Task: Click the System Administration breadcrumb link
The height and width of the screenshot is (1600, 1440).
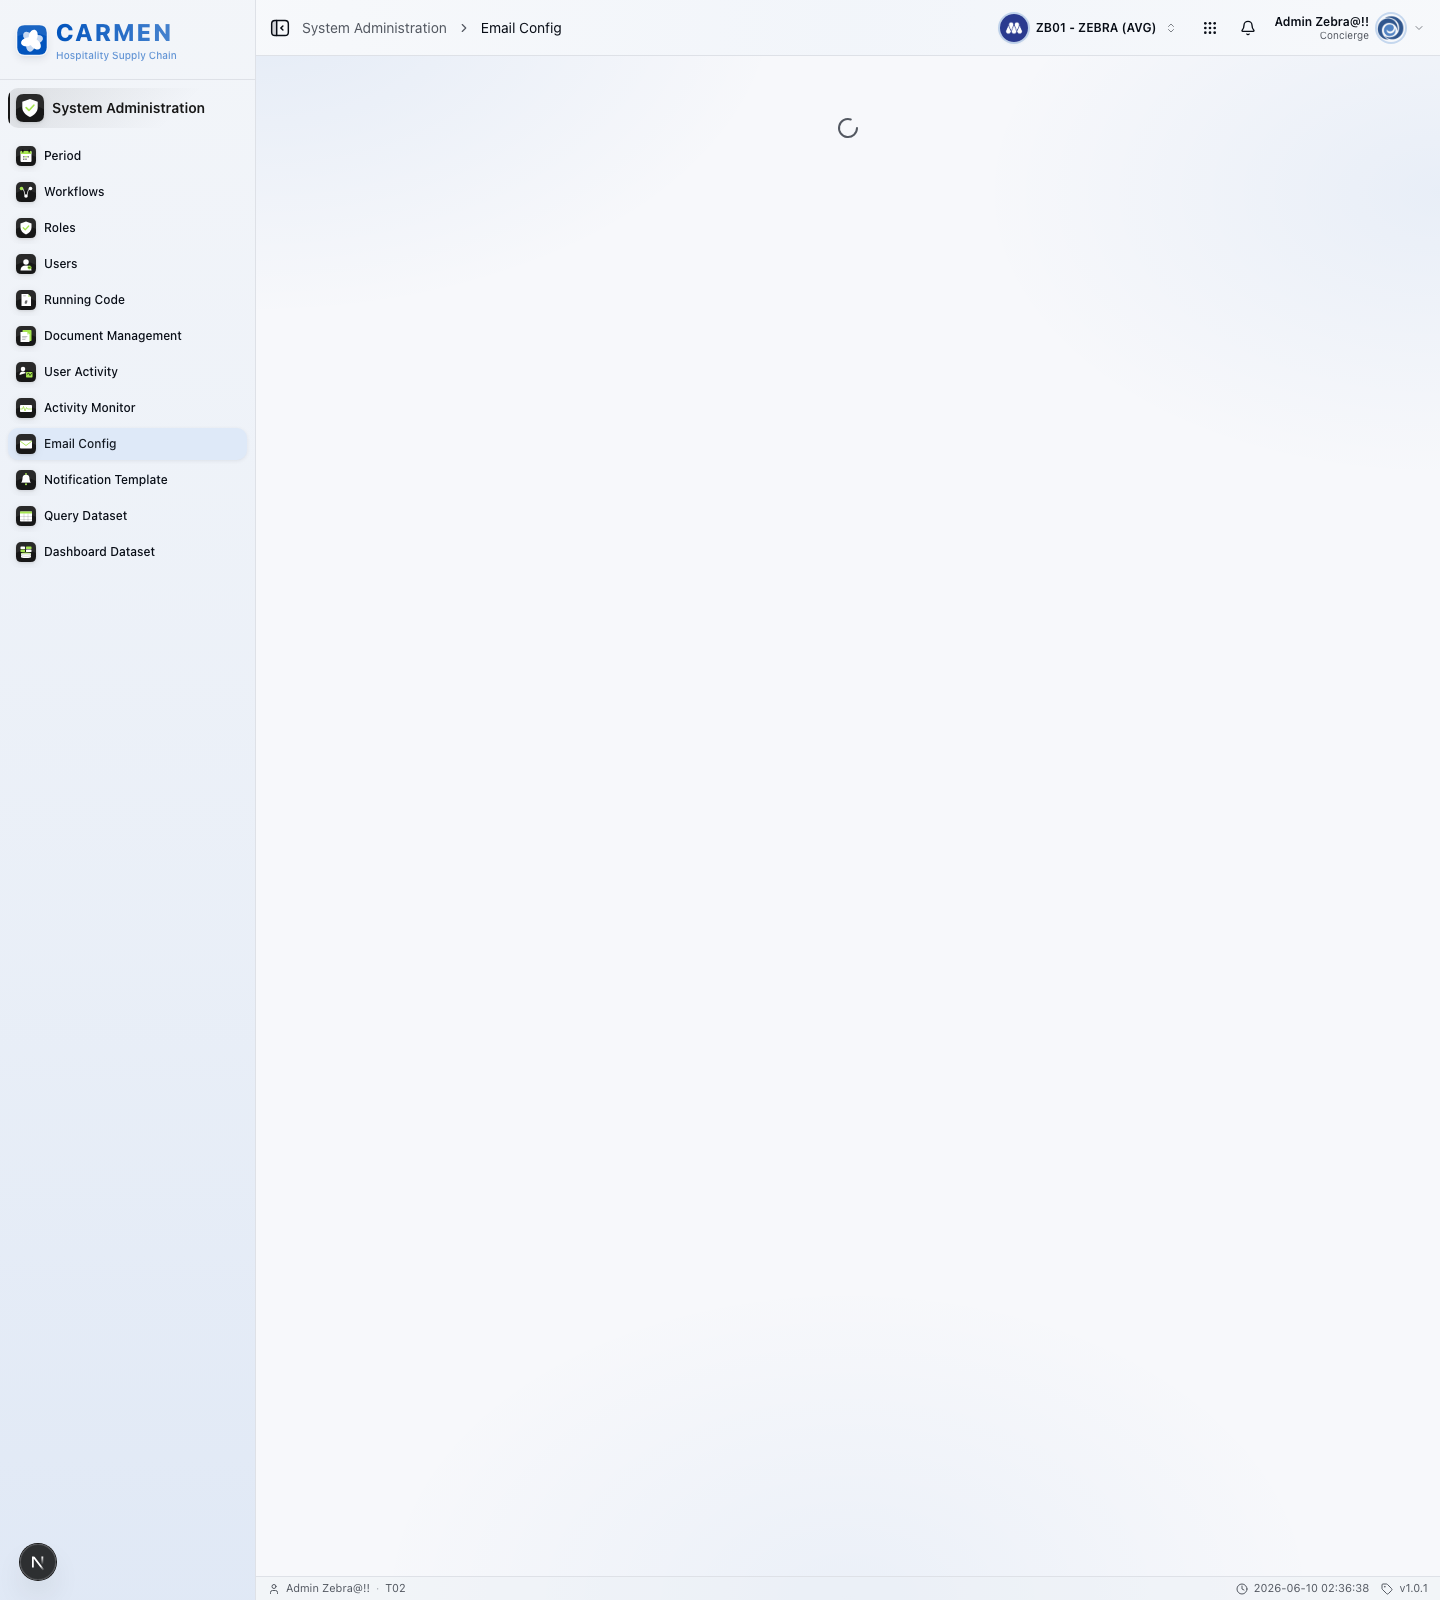Action: (x=374, y=28)
